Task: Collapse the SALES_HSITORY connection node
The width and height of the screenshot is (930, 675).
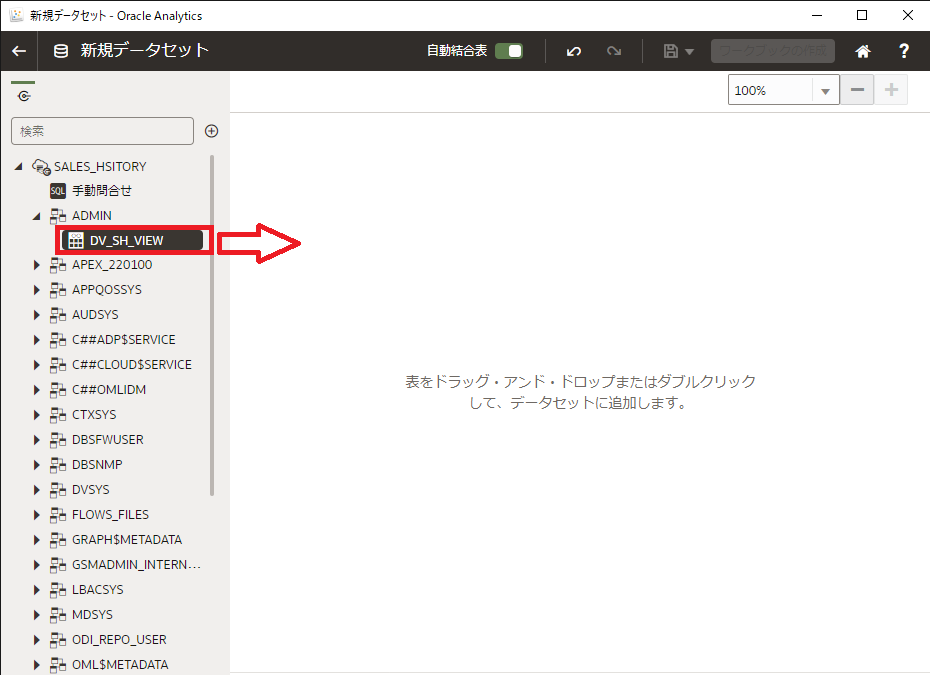Action: 19,166
